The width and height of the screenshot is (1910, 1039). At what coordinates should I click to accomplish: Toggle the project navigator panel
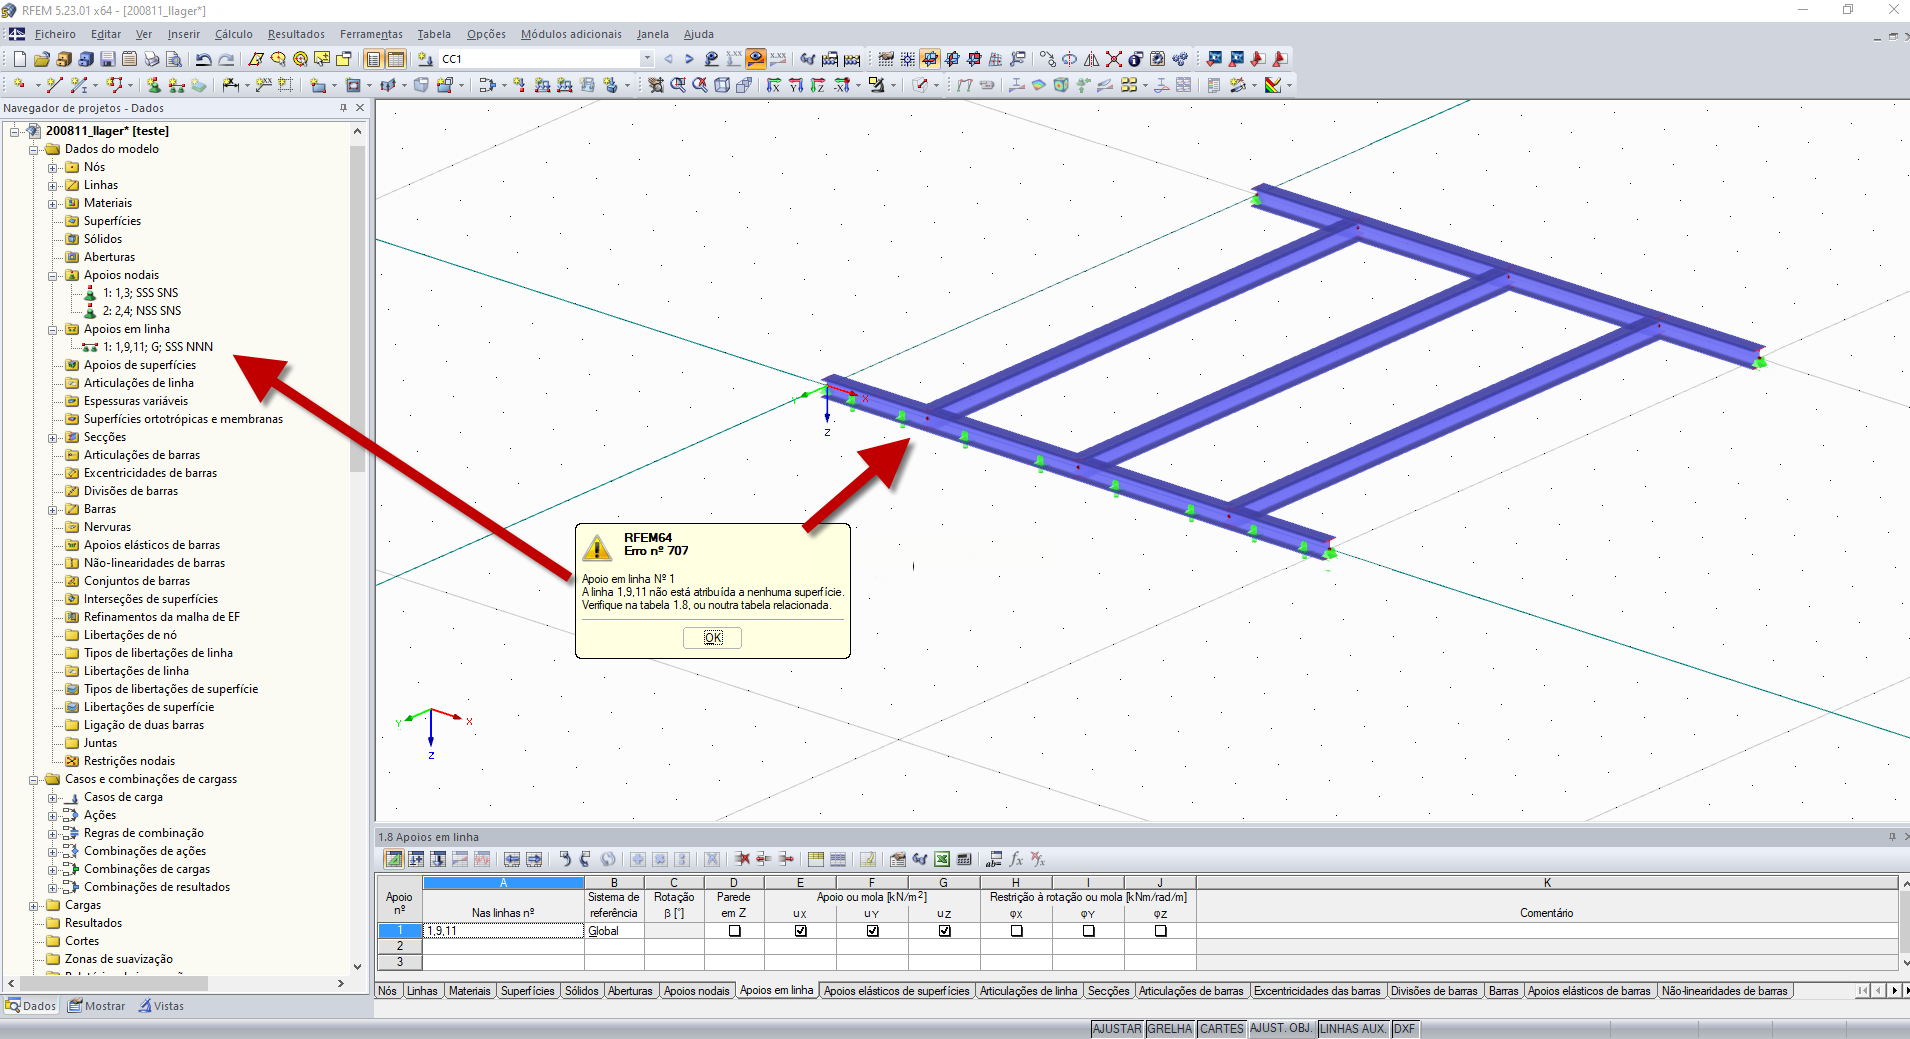pyautogui.click(x=373, y=59)
